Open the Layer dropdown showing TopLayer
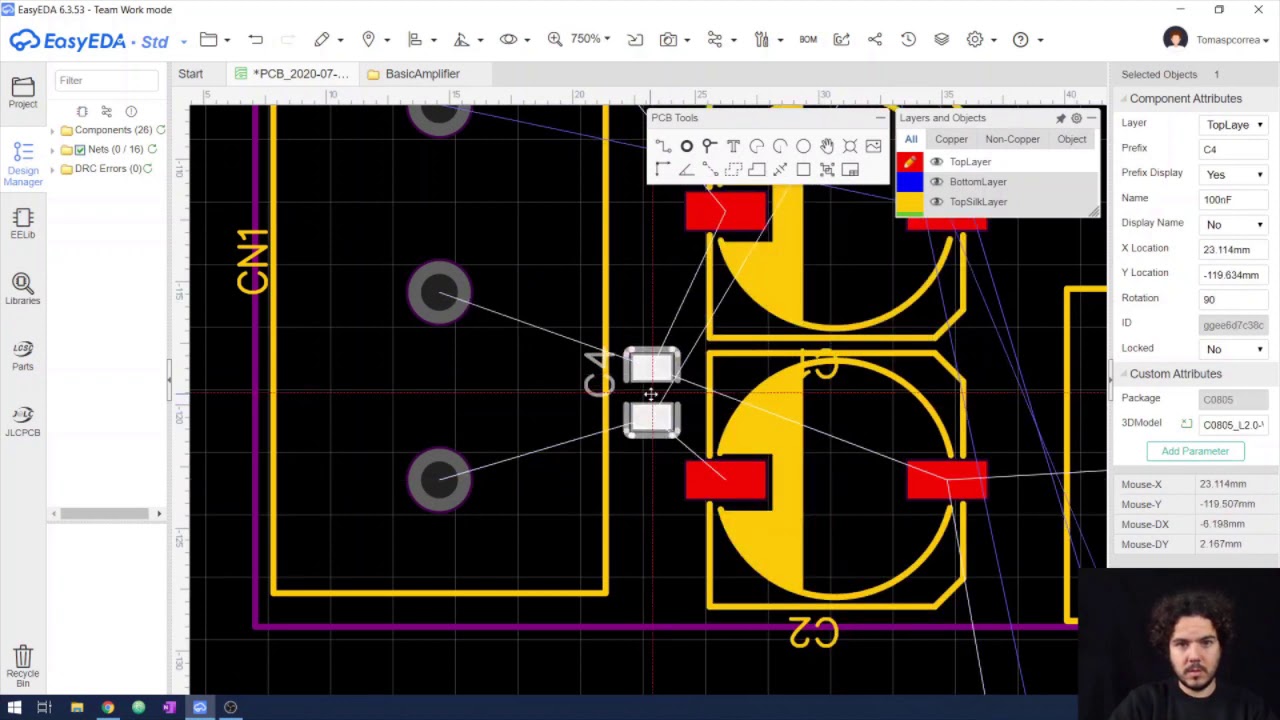 [1233, 125]
